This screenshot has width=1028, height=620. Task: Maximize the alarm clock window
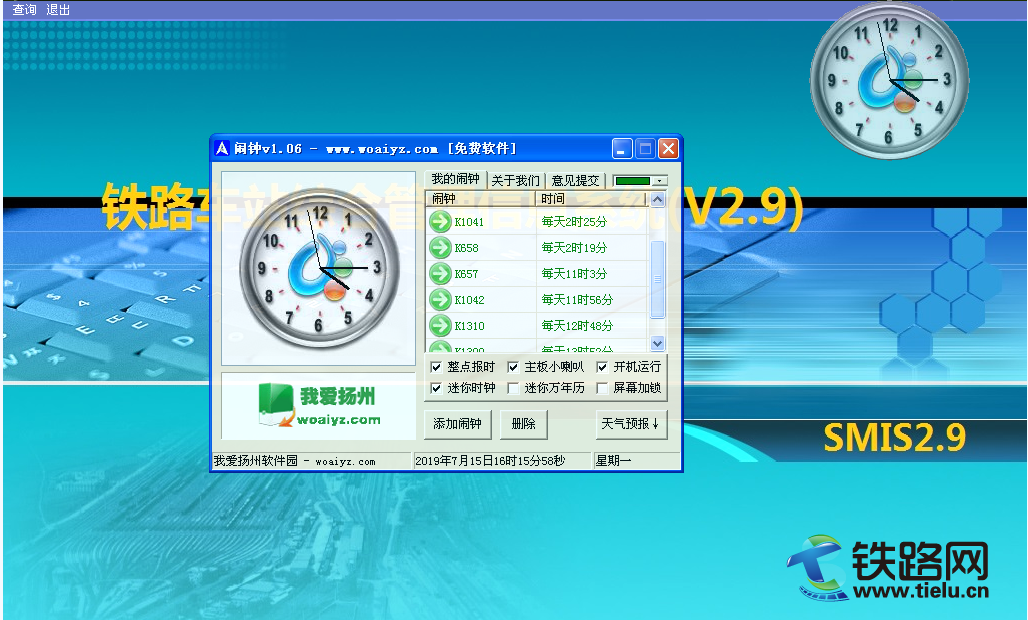coord(645,149)
